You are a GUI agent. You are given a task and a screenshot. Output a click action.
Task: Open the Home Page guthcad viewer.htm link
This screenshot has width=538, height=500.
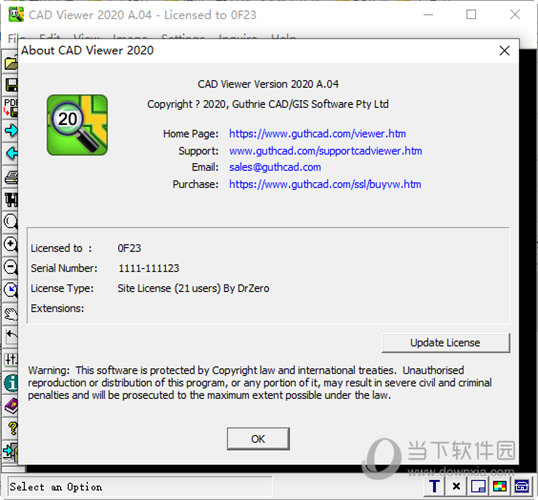317,134
